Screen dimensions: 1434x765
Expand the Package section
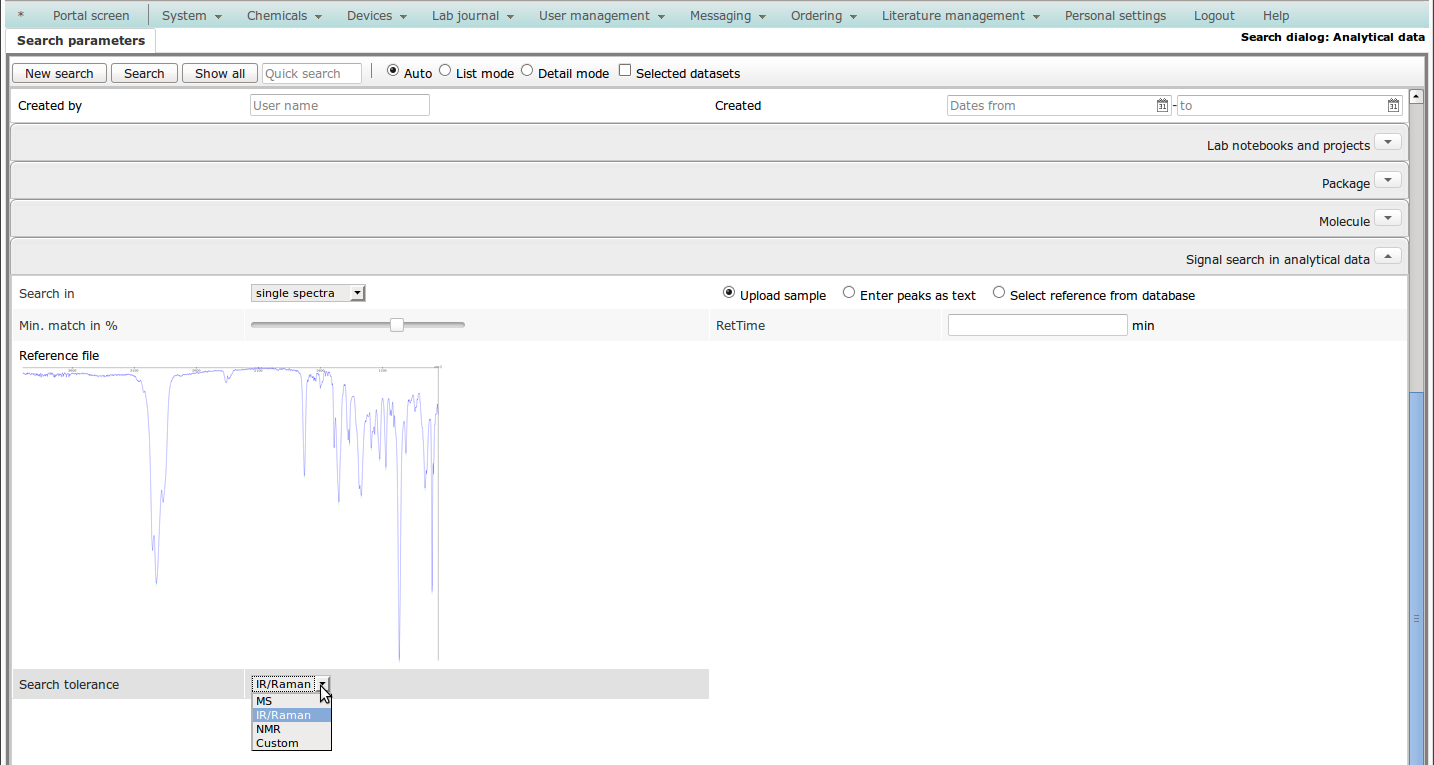click(x=1387, y=181)
